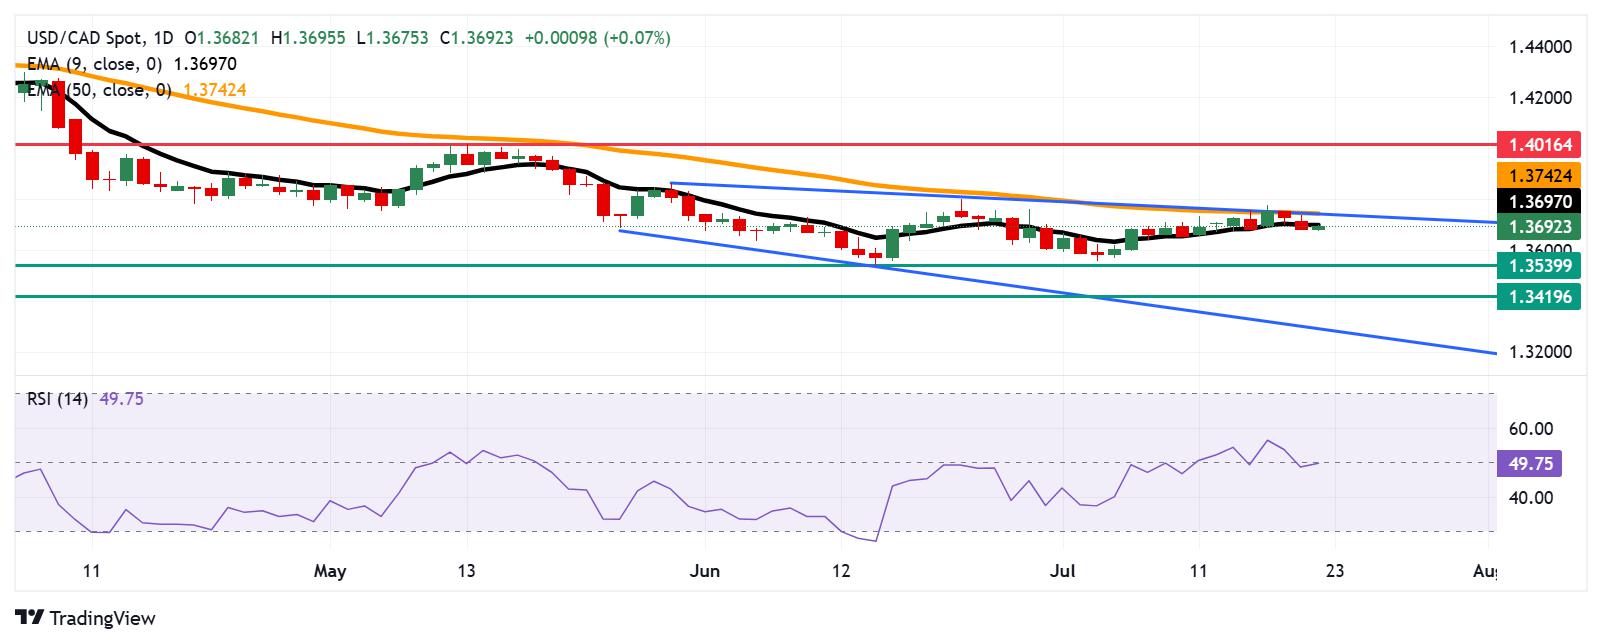Select the 1.34196 support level label
1602x644 pixels.
(x=1539, y=296)
